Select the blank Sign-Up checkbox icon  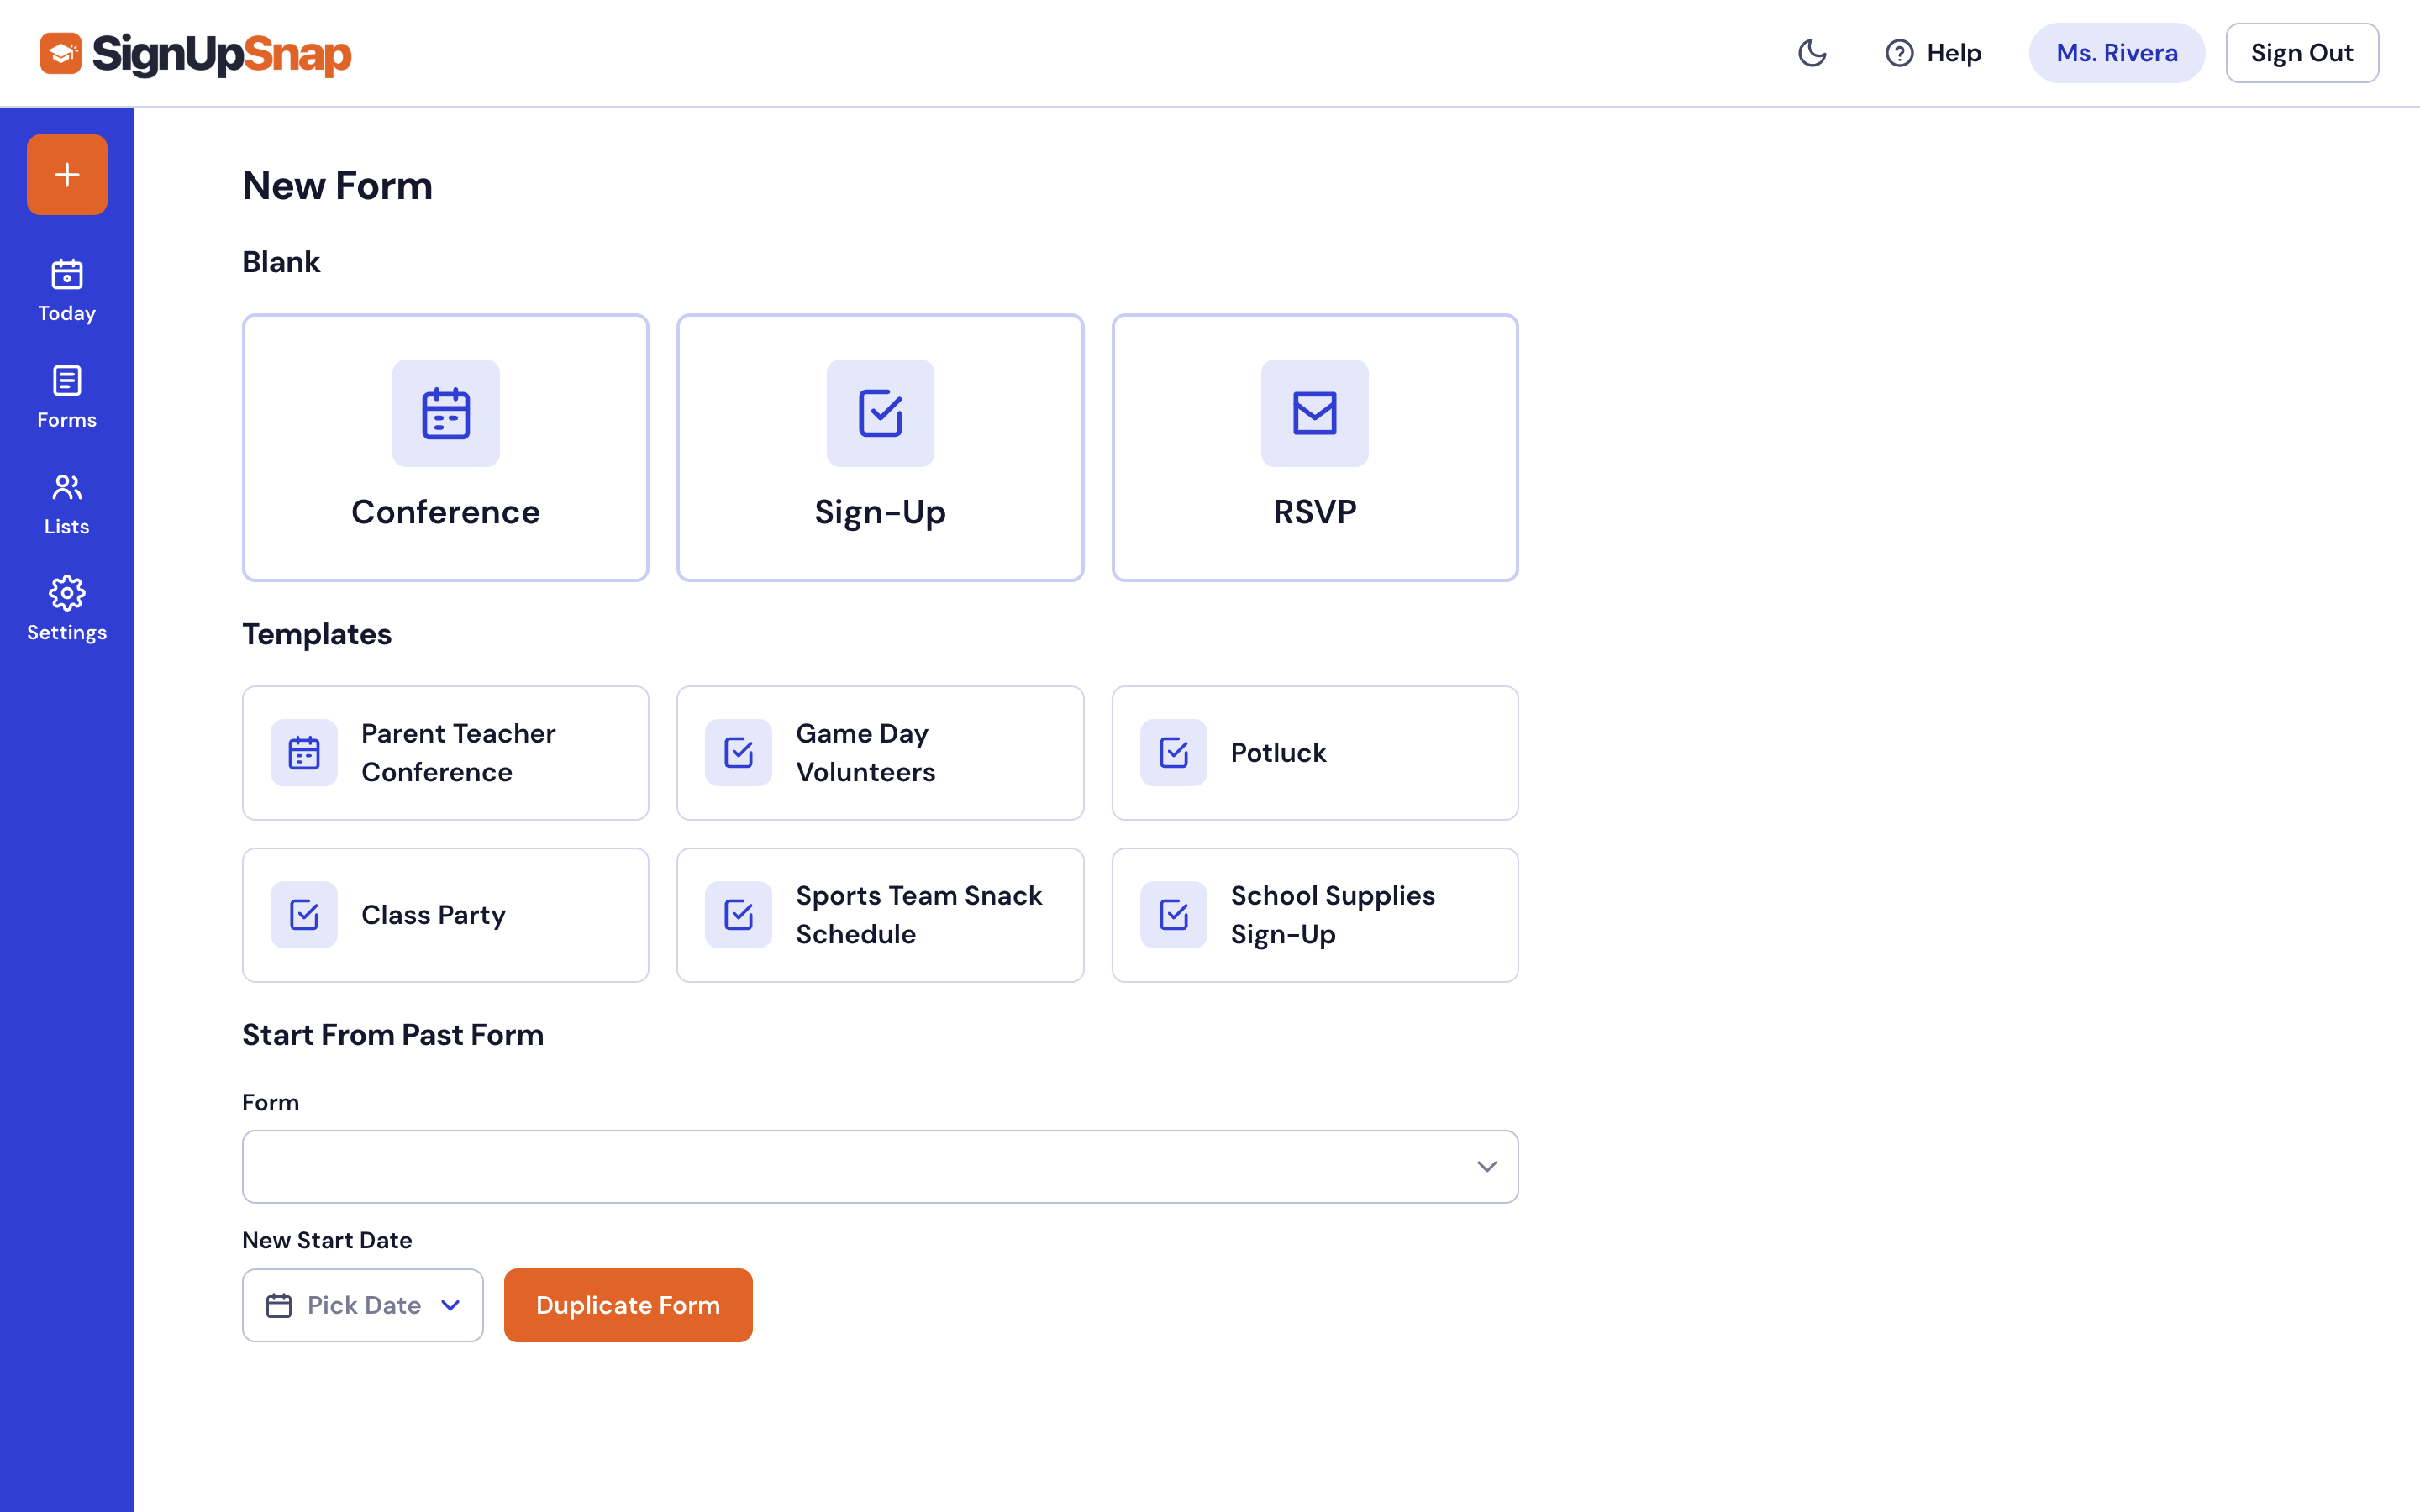880,413
